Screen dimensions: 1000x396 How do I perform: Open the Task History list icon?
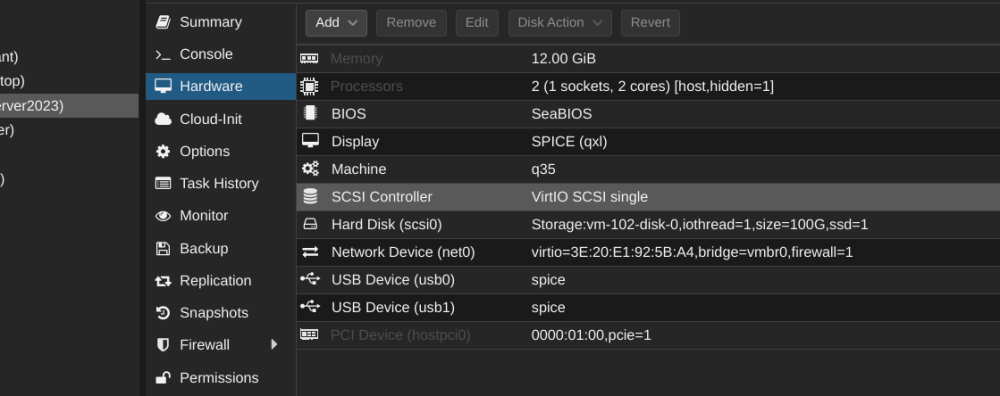click(163, 184)
